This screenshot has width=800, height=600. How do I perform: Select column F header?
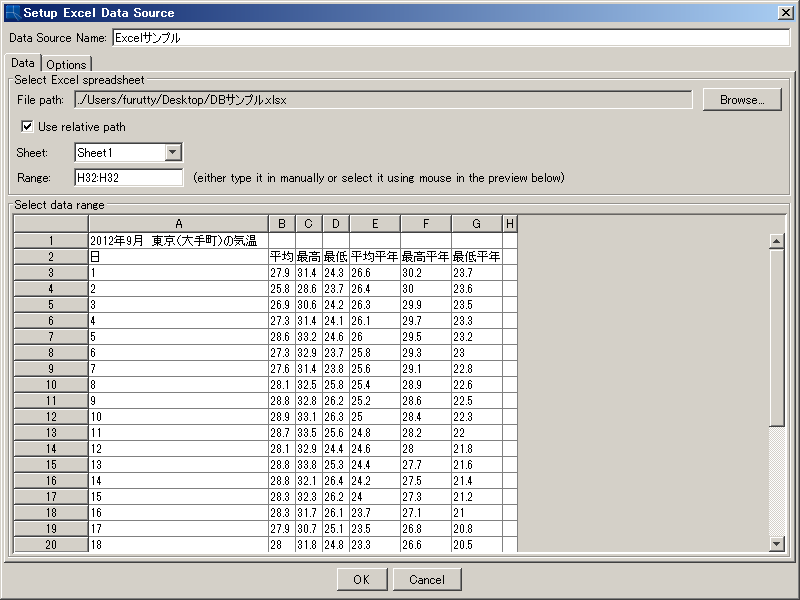426,223
